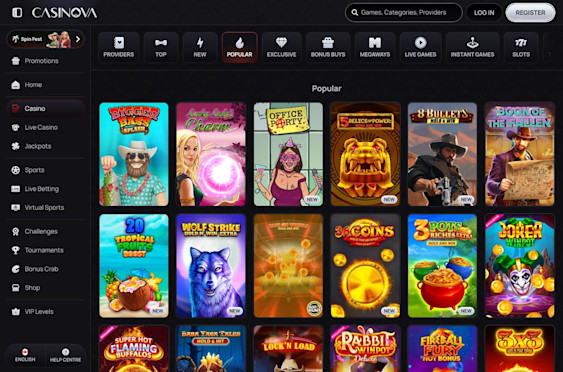Switch to the Slots category
The height and width of the screenshot is (372, 563).
click(521, 47)
